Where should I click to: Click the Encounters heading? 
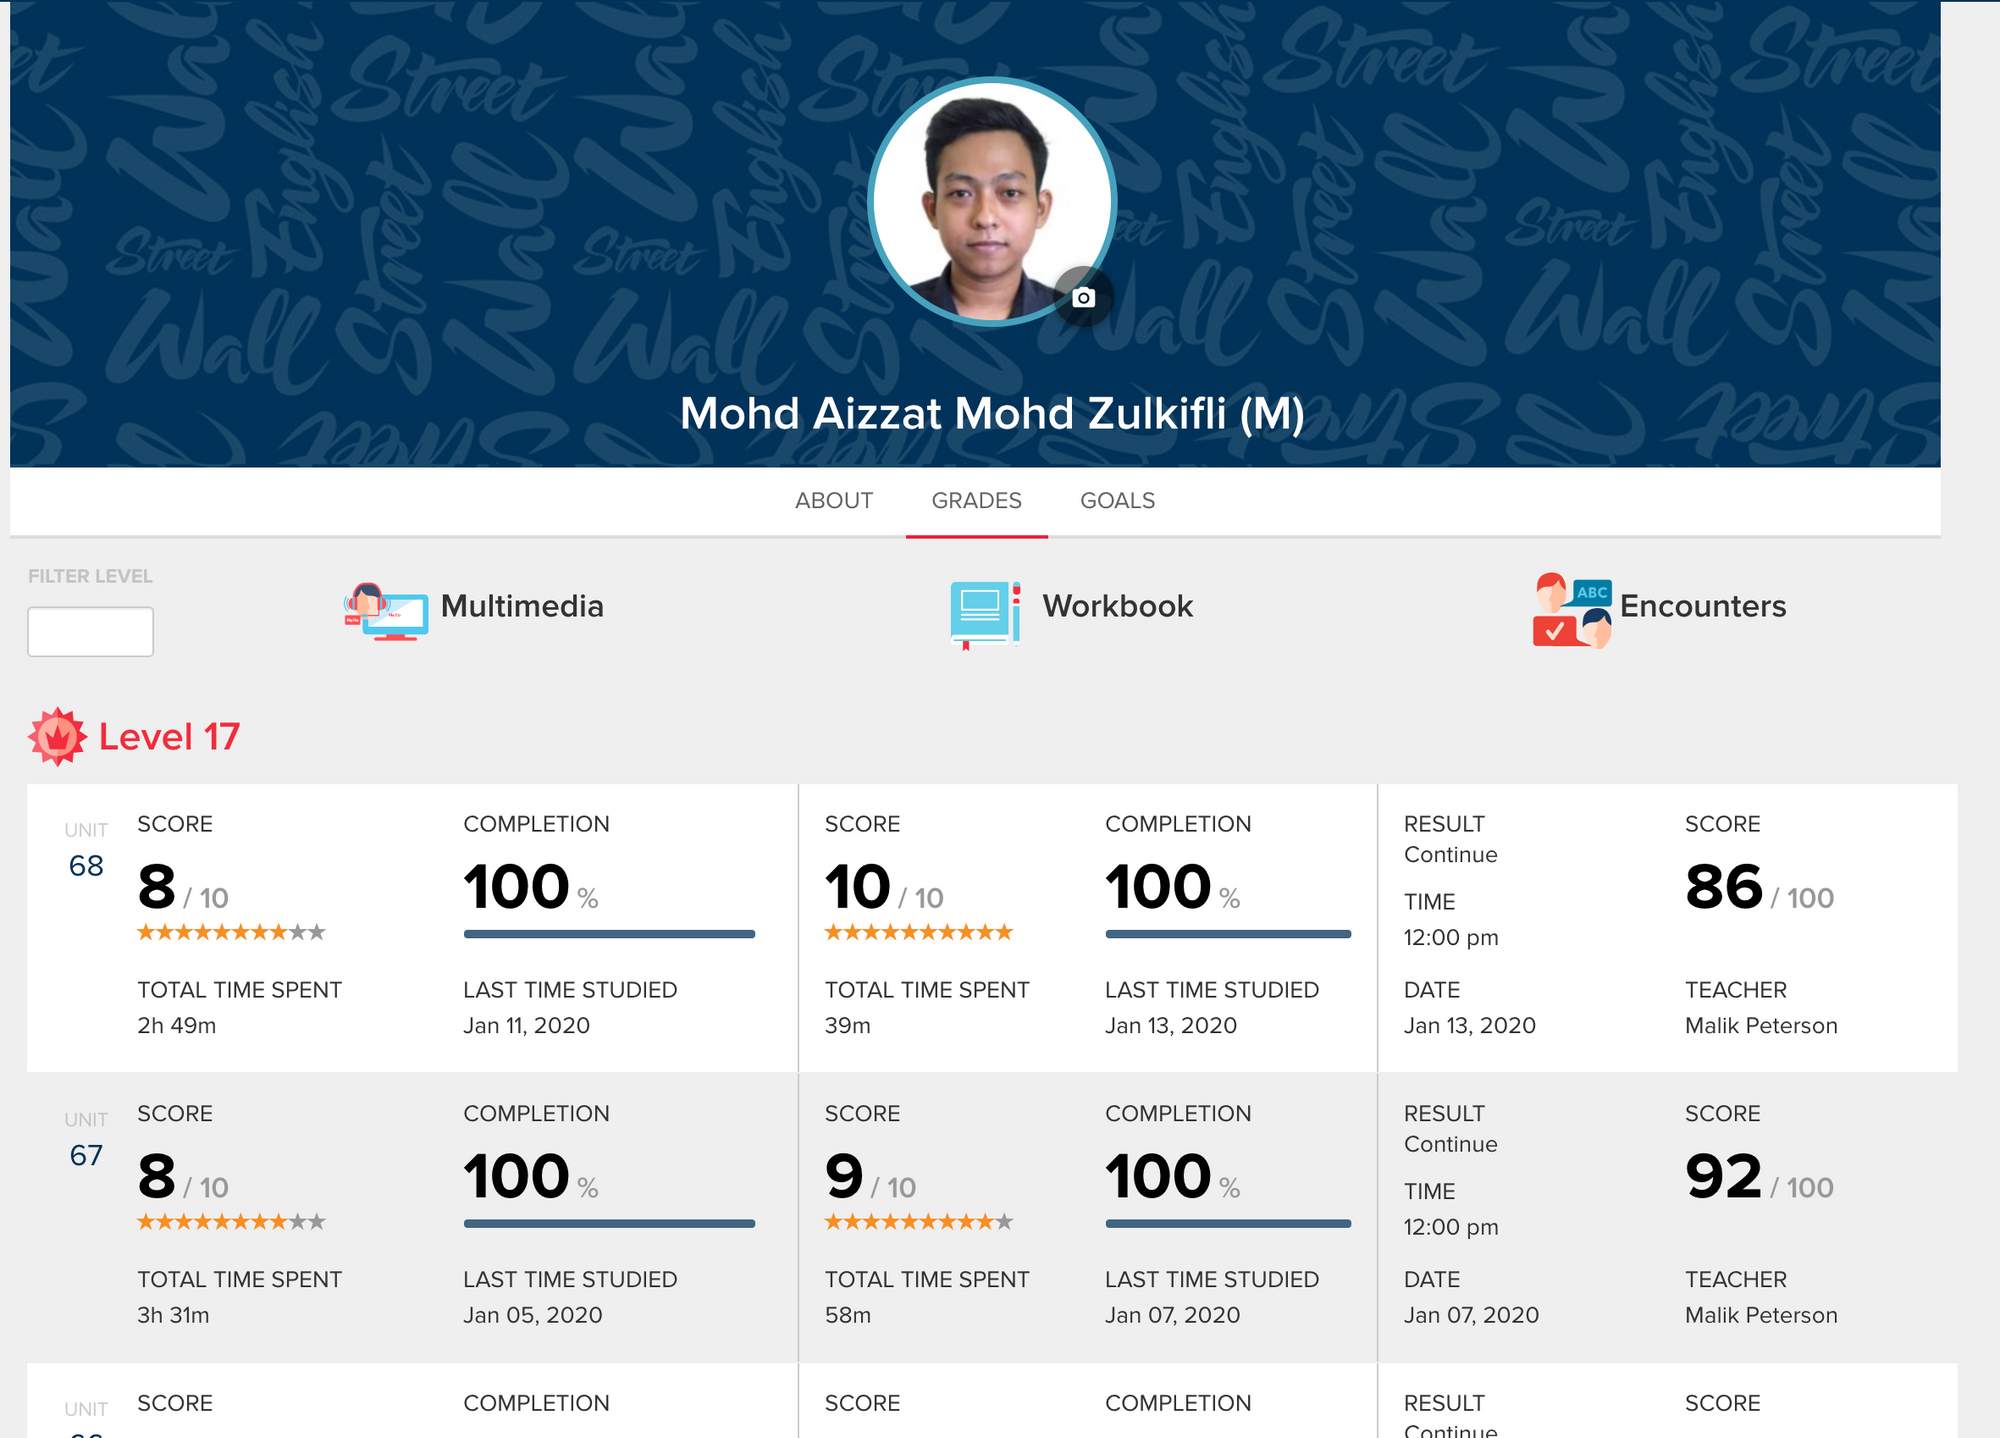(1703, 606)
